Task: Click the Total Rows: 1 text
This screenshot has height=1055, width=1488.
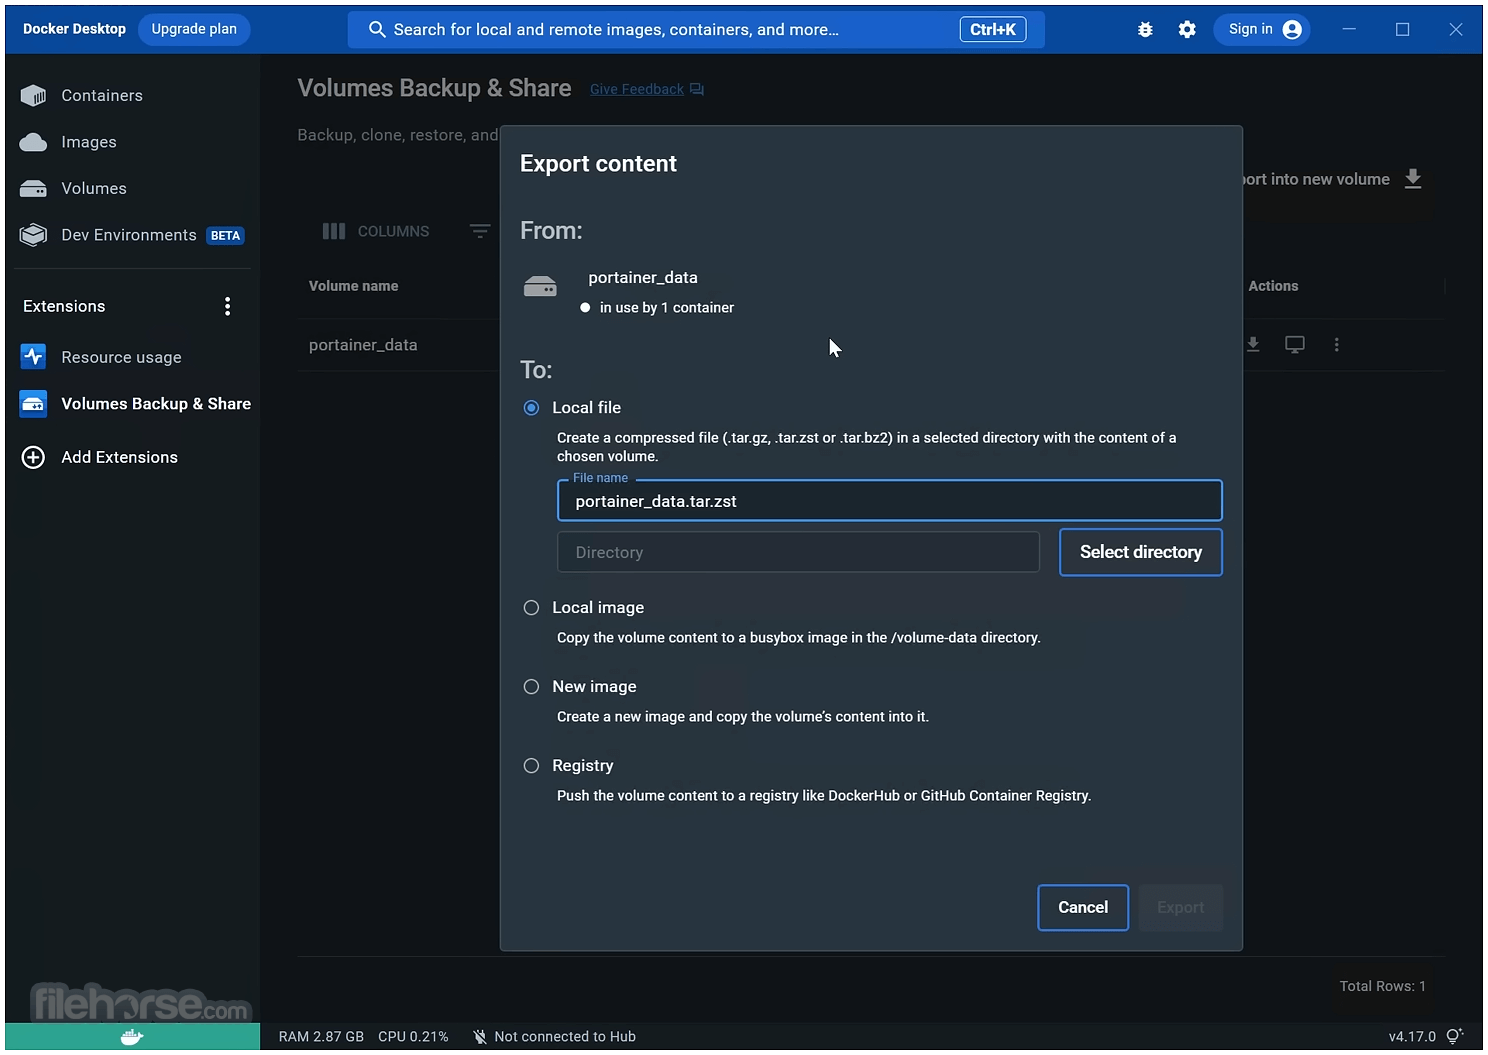Action: click(1383, 986)
